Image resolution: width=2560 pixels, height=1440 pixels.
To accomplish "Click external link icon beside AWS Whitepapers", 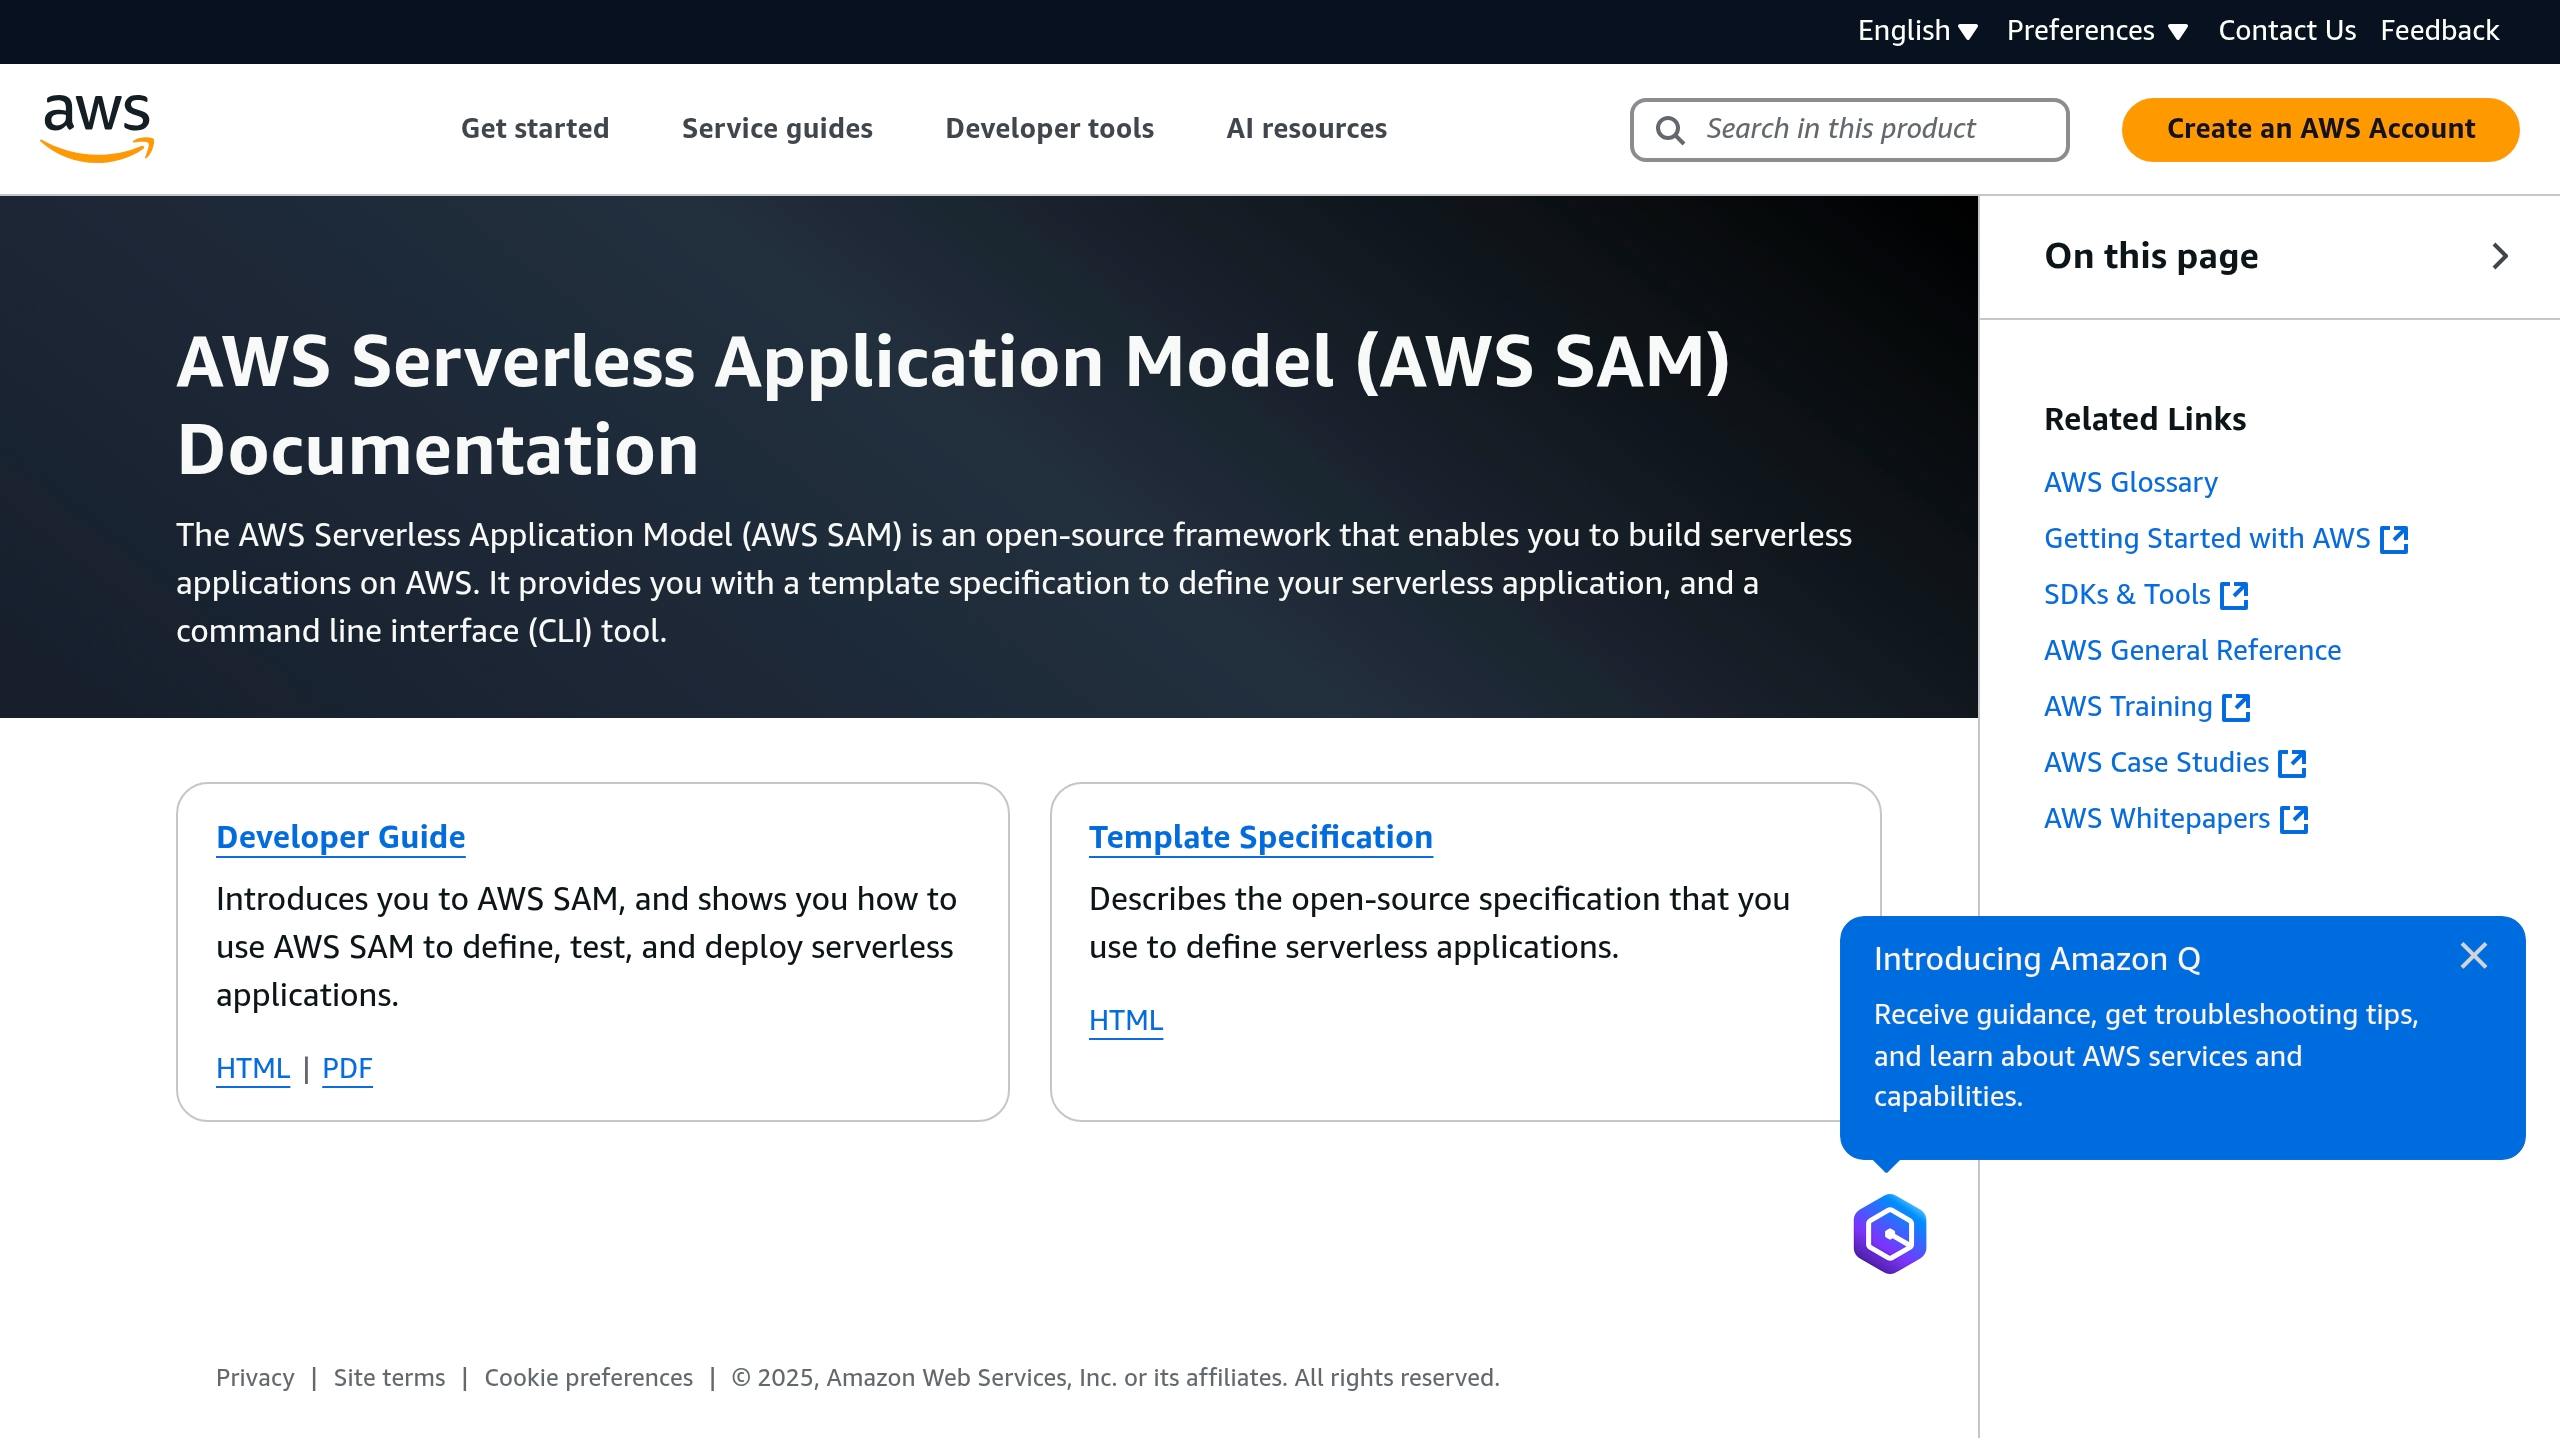I will (2294, 819).
